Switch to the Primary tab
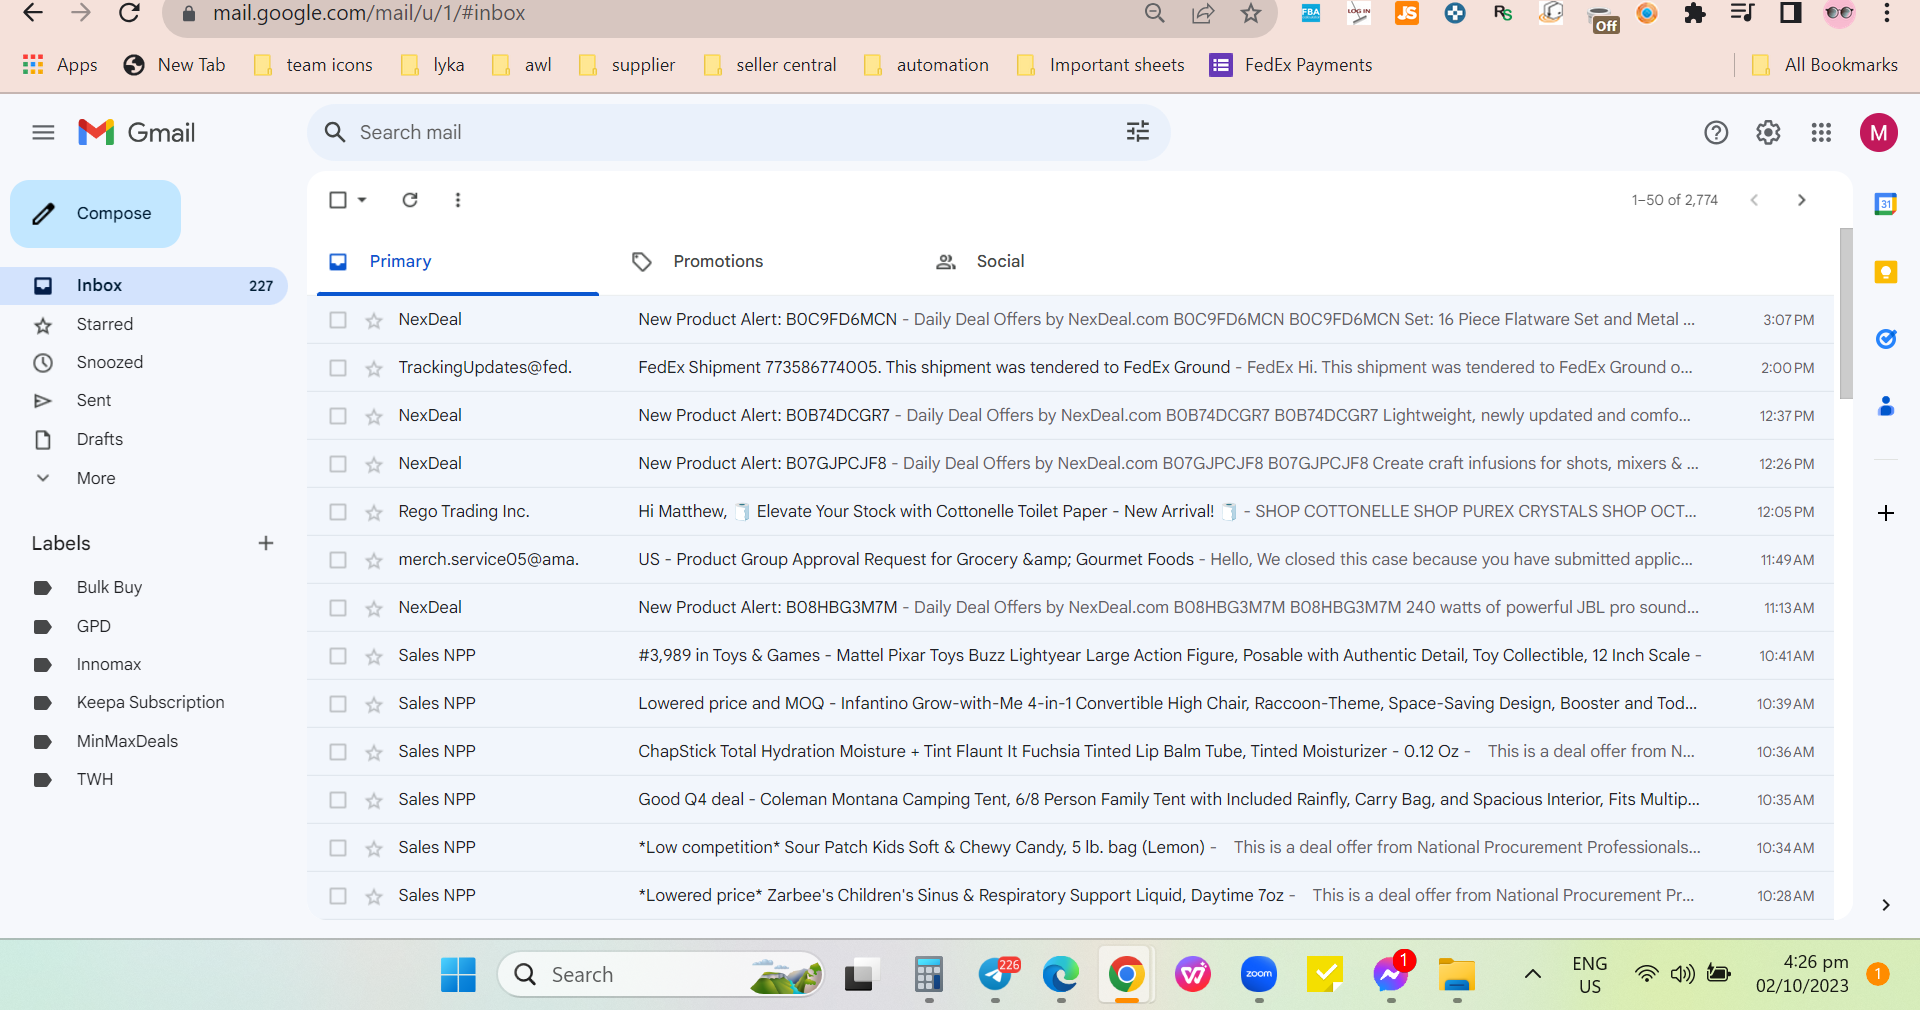Screen dimensions: 1920x1010 point(458,261)
